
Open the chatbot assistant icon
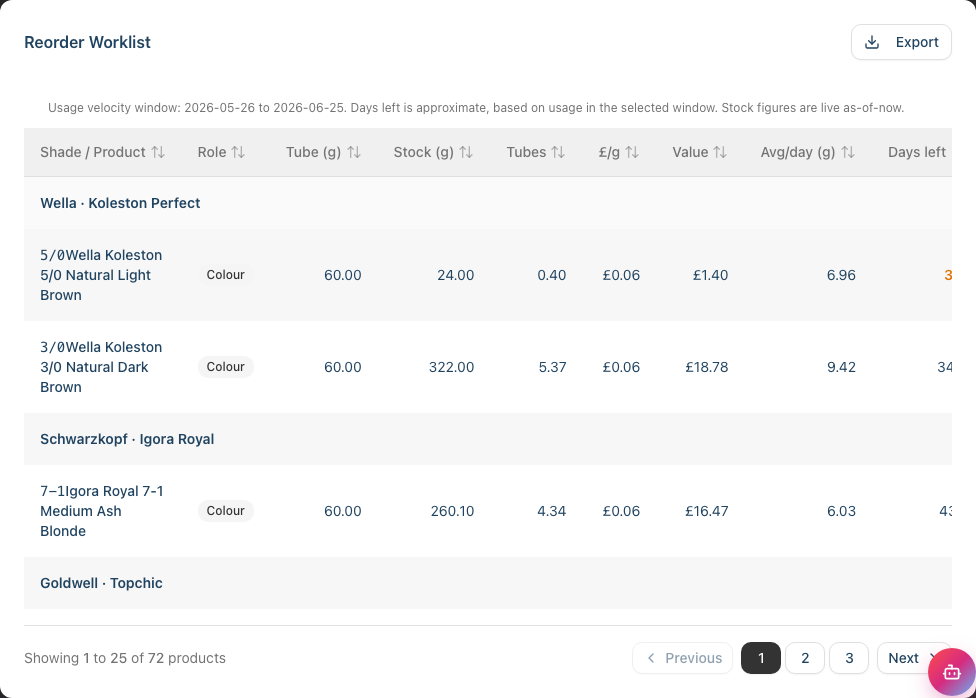[951, 672]
